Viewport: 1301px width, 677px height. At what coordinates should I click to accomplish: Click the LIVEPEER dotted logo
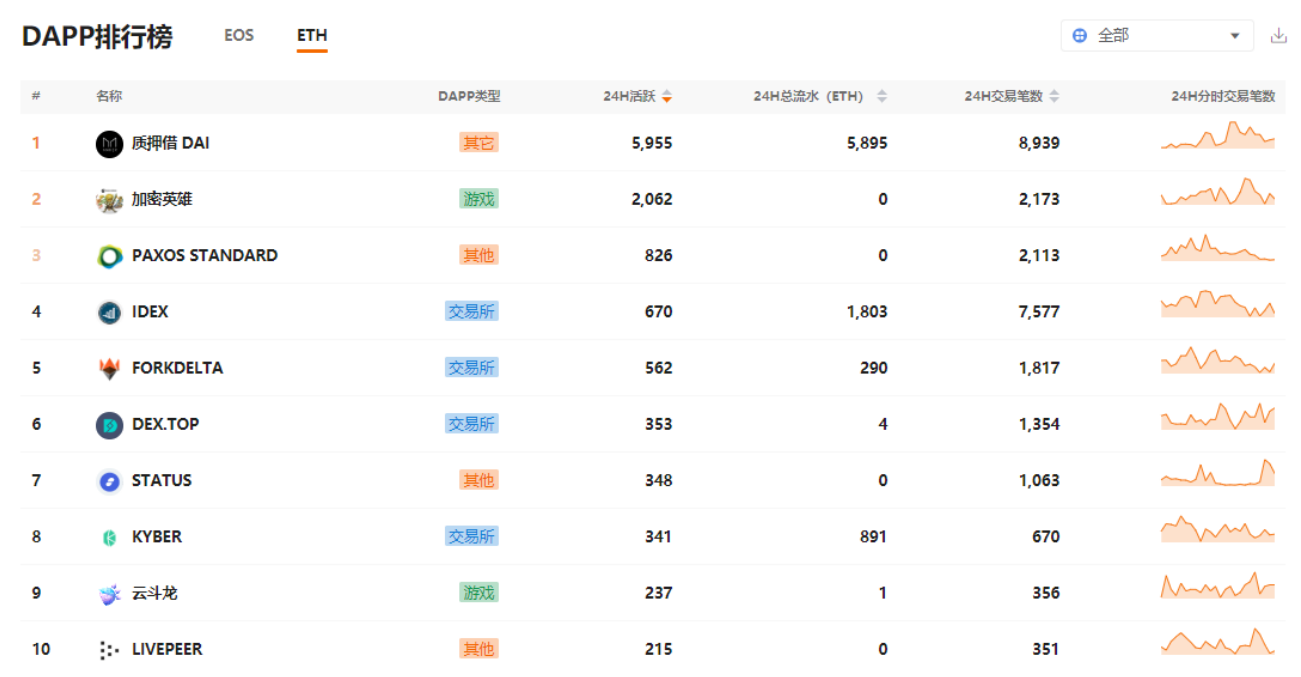pos(109,650)
